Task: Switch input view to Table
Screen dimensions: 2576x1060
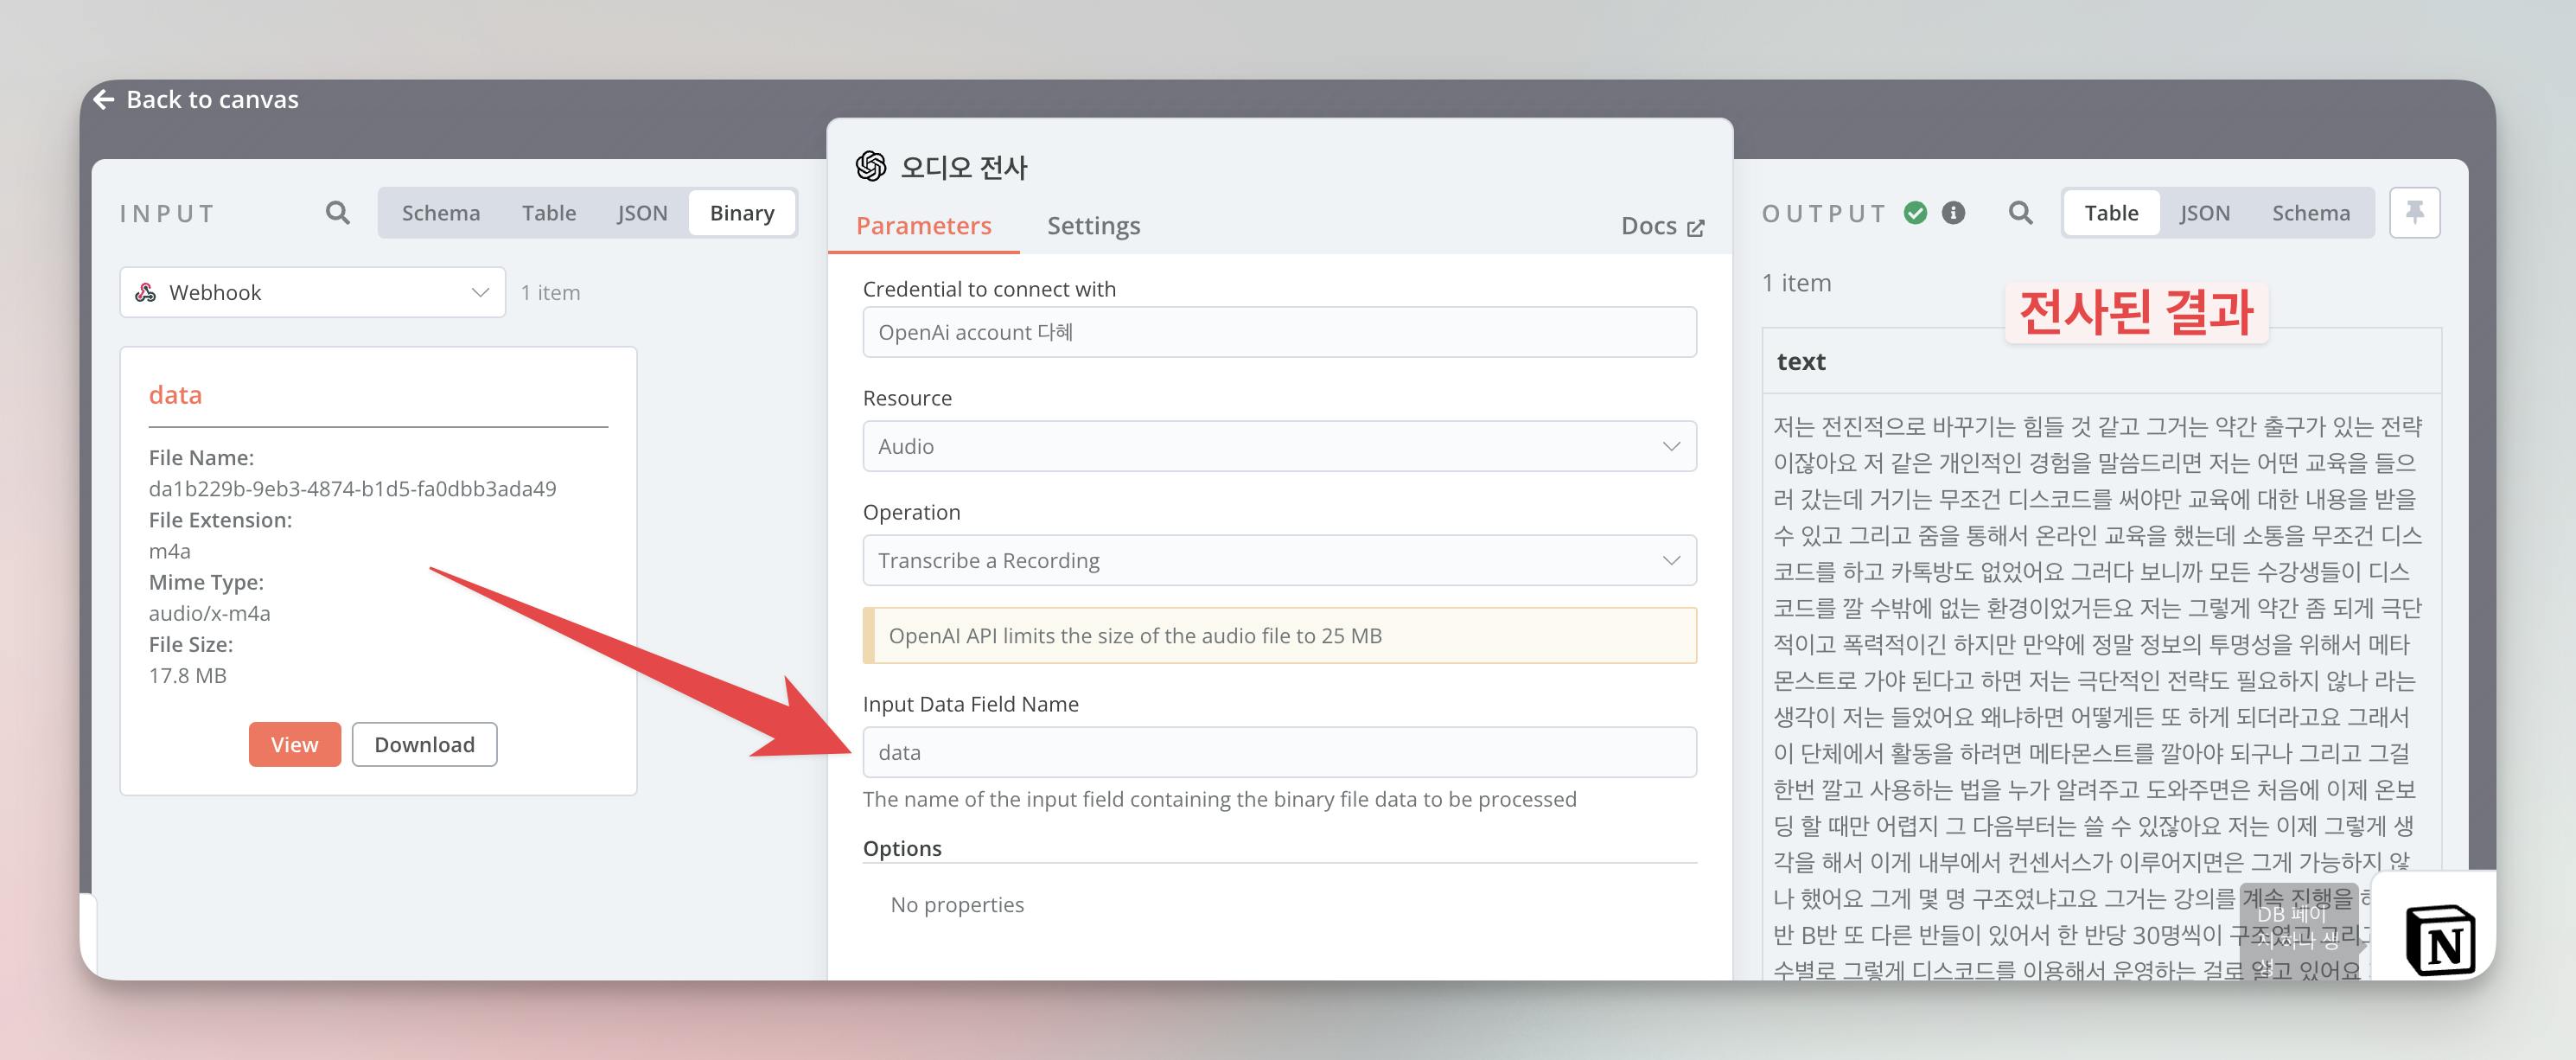Action: coord(549,212)
